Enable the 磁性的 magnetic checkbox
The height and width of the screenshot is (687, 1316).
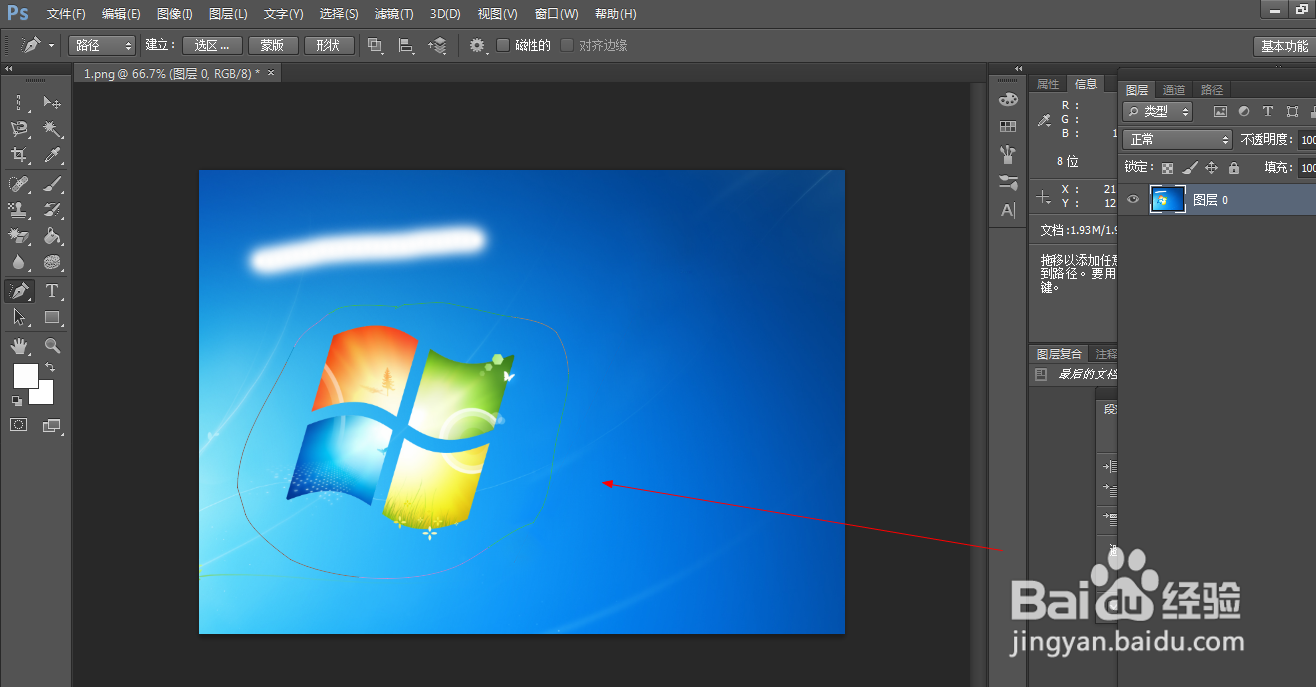503,45
